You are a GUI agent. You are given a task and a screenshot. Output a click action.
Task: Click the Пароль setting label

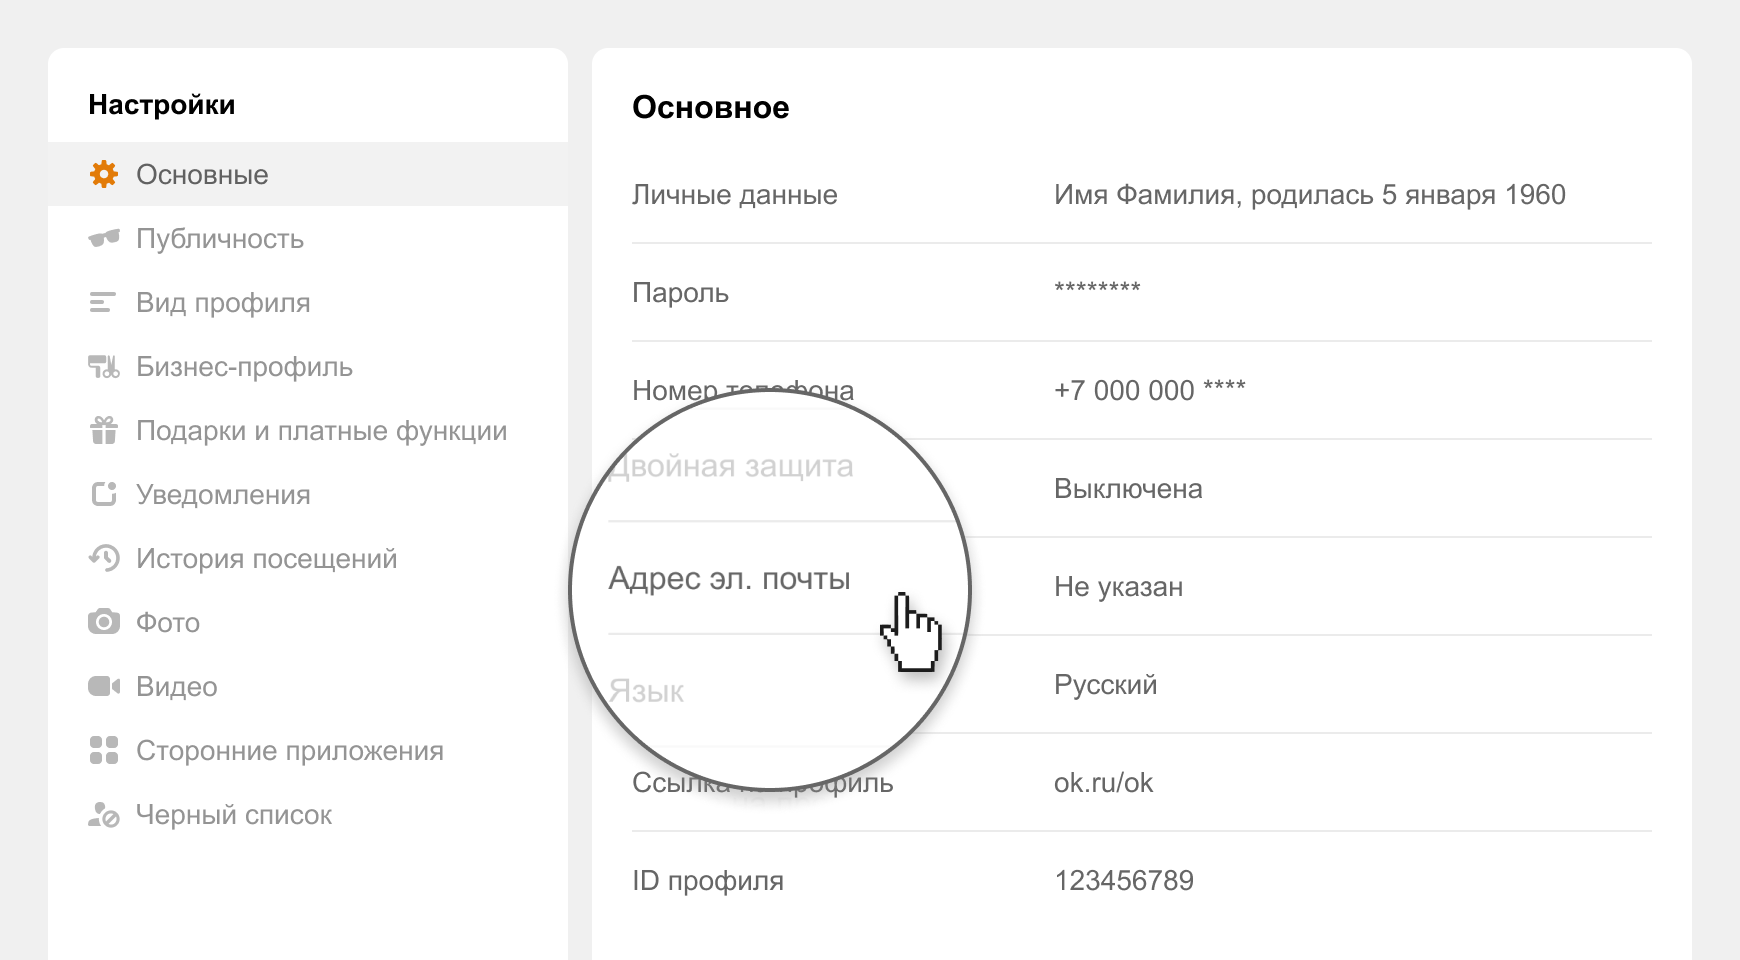pyautogui.click(x=680, y=293)
